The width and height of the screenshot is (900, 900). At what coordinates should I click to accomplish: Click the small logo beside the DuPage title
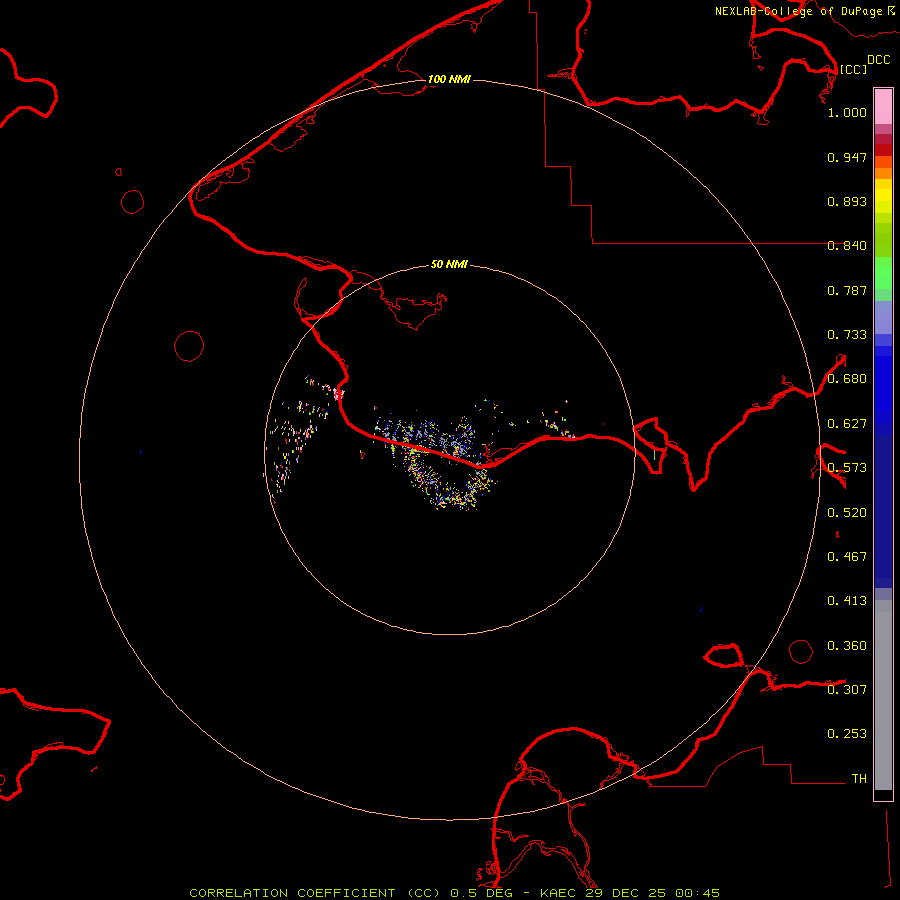tap(891, 11)
